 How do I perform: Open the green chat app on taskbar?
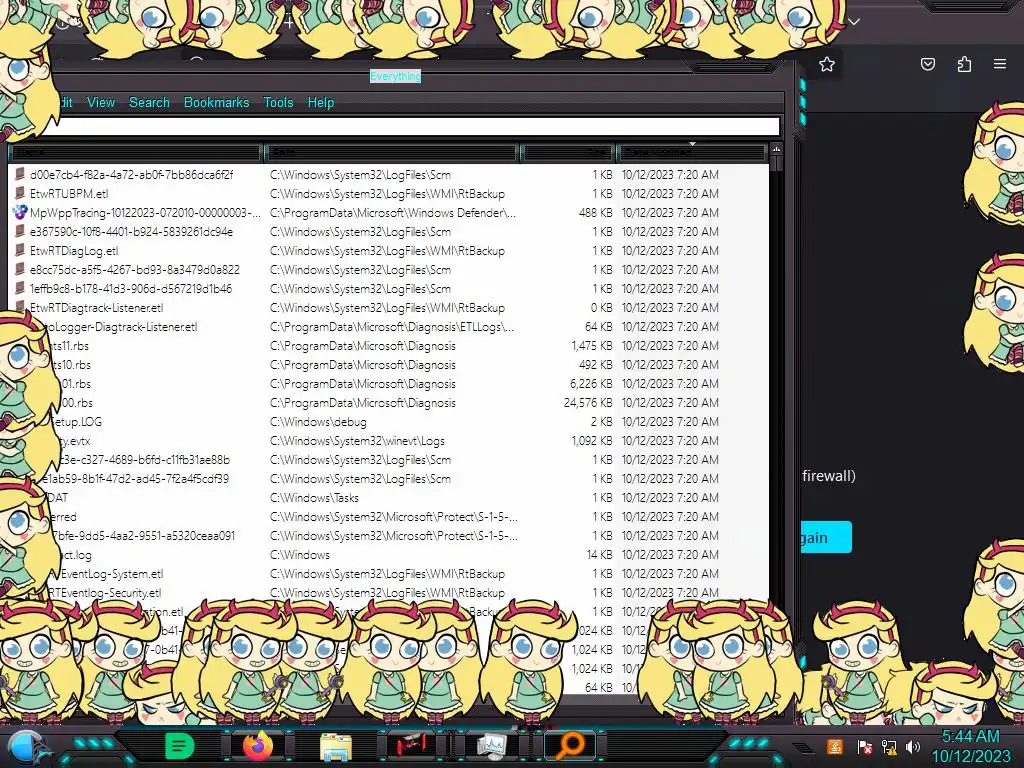tap(179, 746)
